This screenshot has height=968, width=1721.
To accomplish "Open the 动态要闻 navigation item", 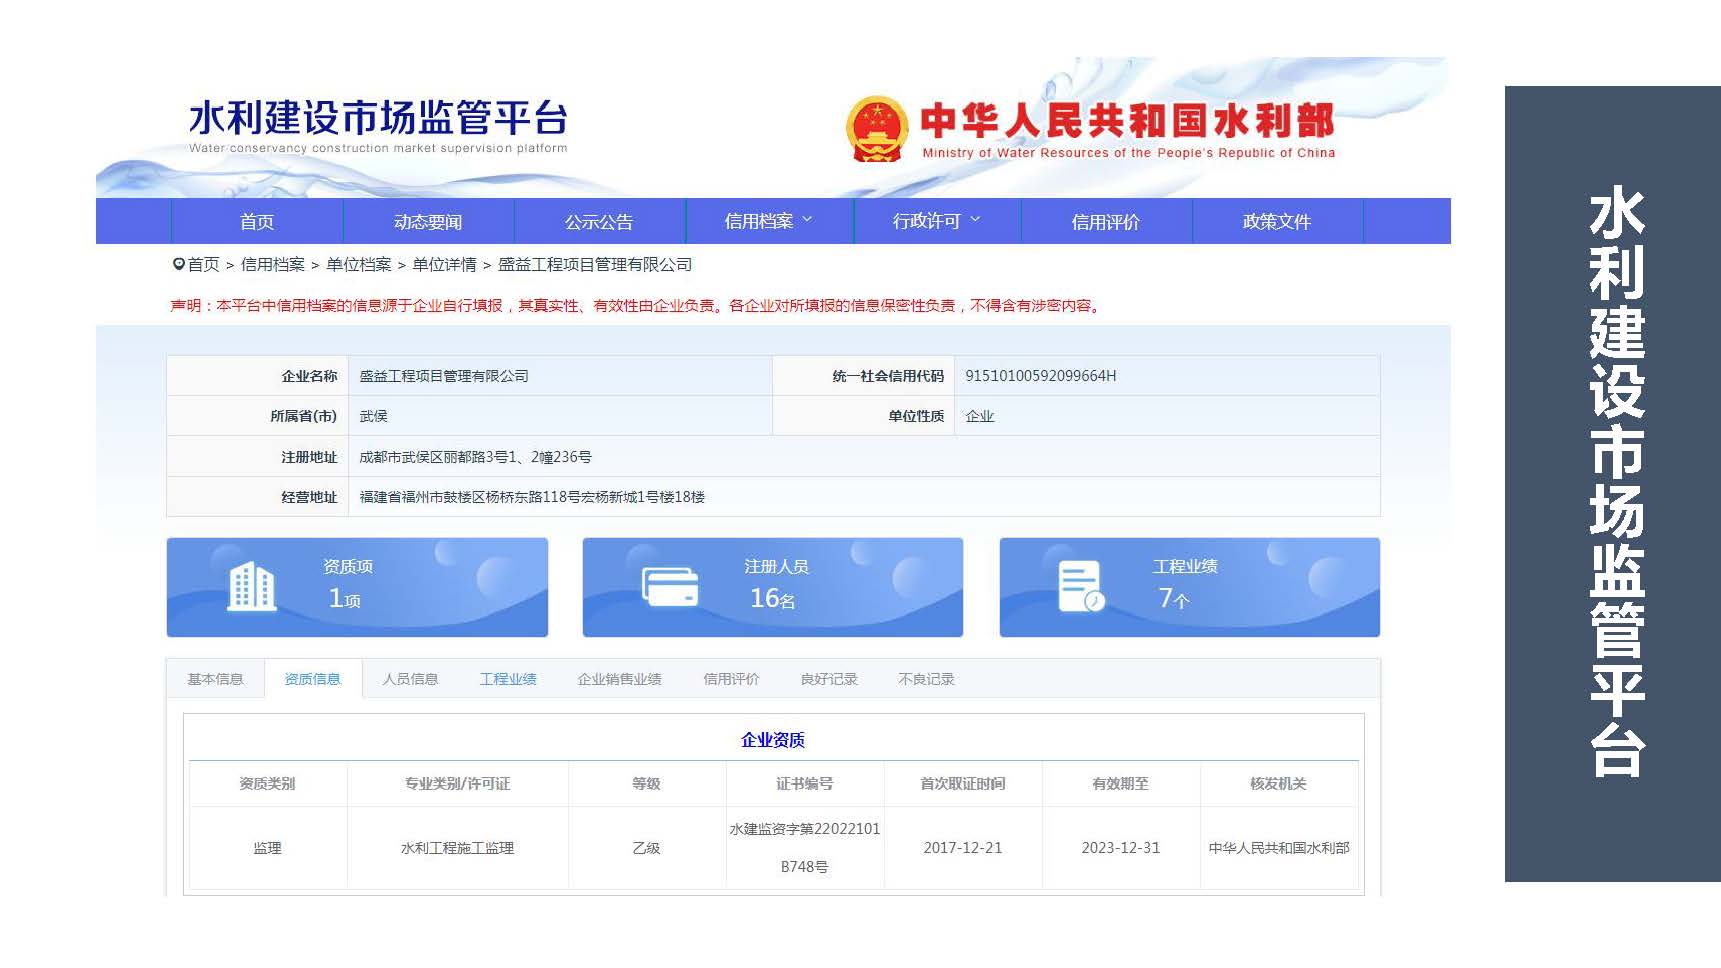I will coord(428,222).
